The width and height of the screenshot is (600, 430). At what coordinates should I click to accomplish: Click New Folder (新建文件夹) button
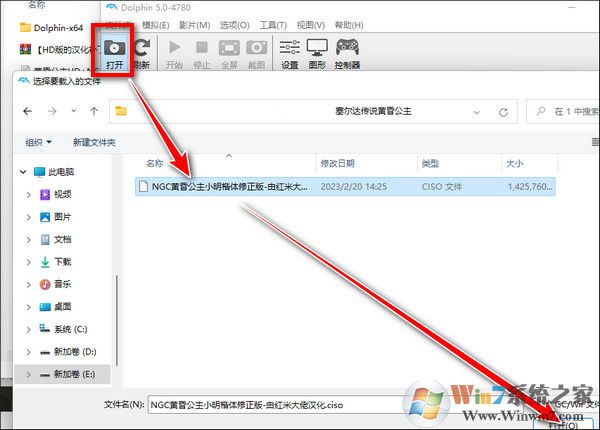[94, 142]
